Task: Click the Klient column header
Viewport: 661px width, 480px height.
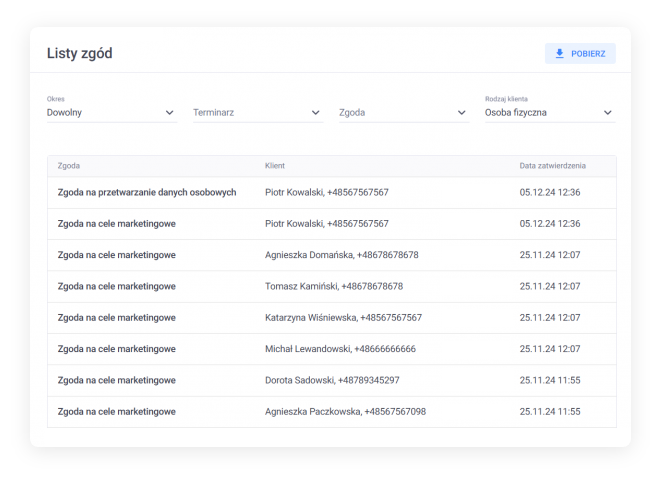Action: click(275, 165)
